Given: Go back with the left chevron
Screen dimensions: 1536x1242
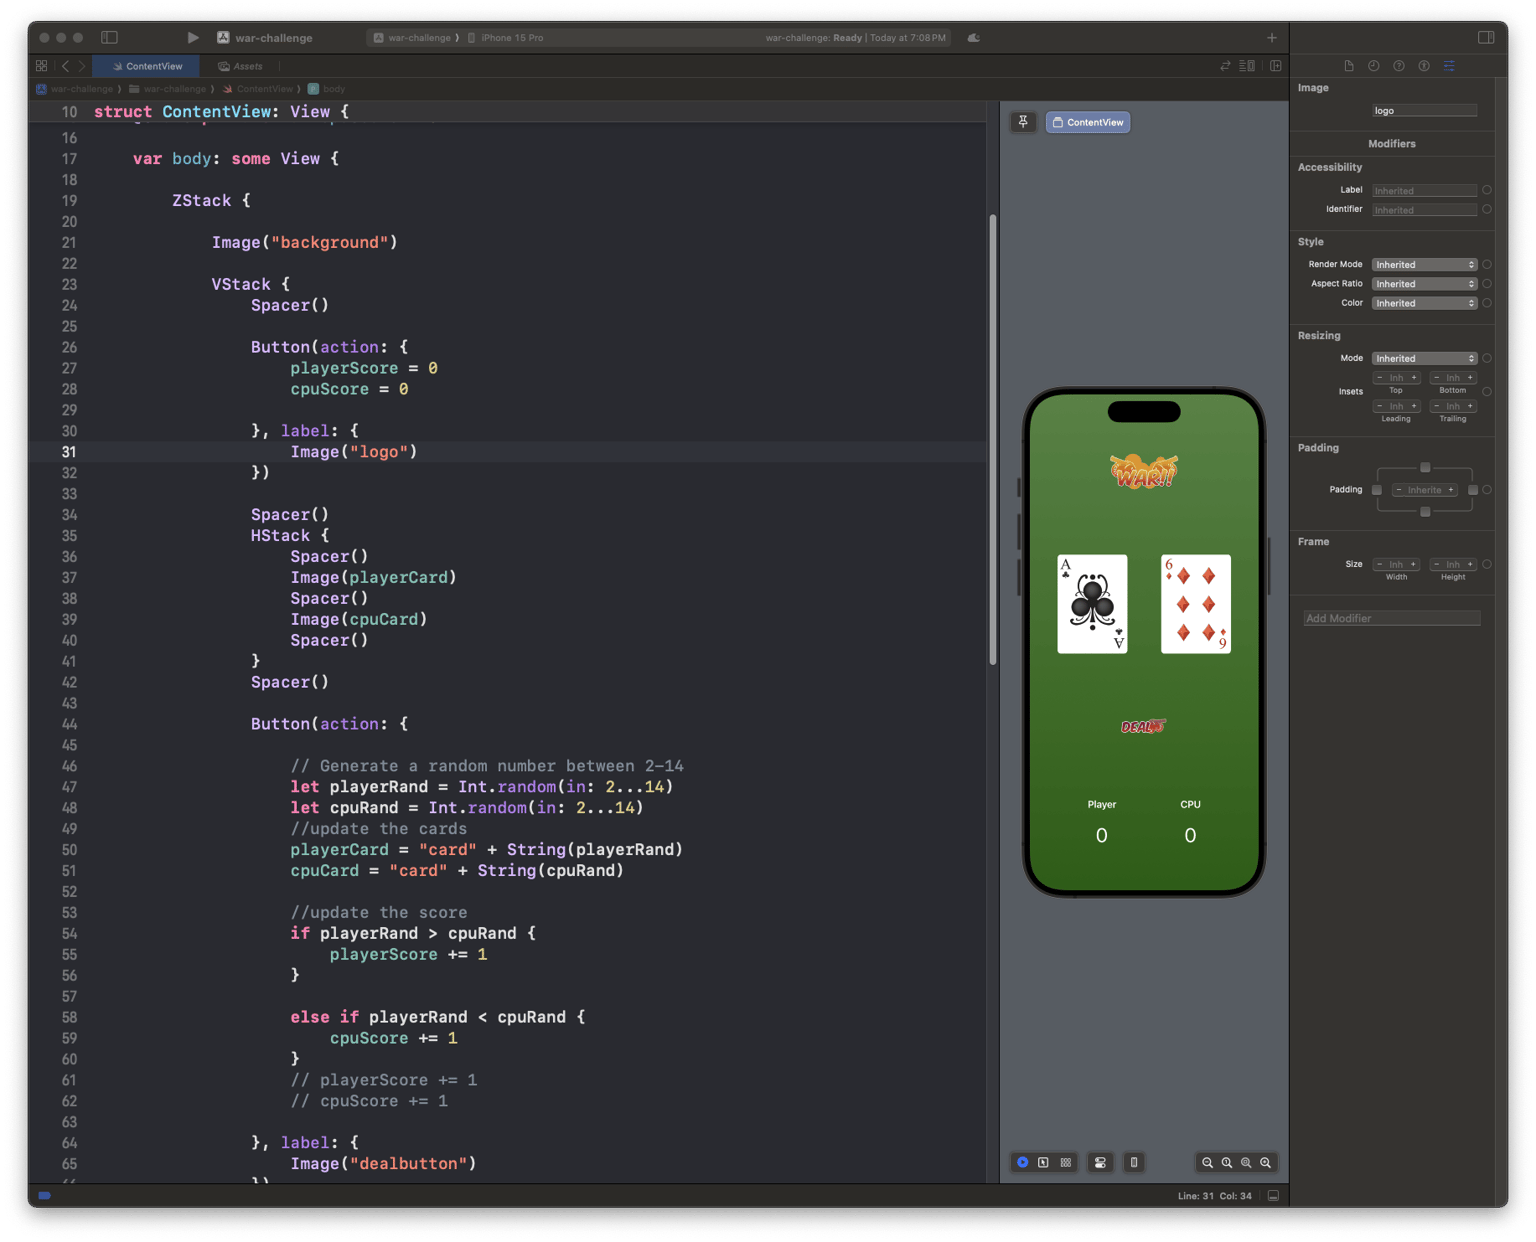Looking at the screenshot, I should pyautogui.click(x=65, y=66).
